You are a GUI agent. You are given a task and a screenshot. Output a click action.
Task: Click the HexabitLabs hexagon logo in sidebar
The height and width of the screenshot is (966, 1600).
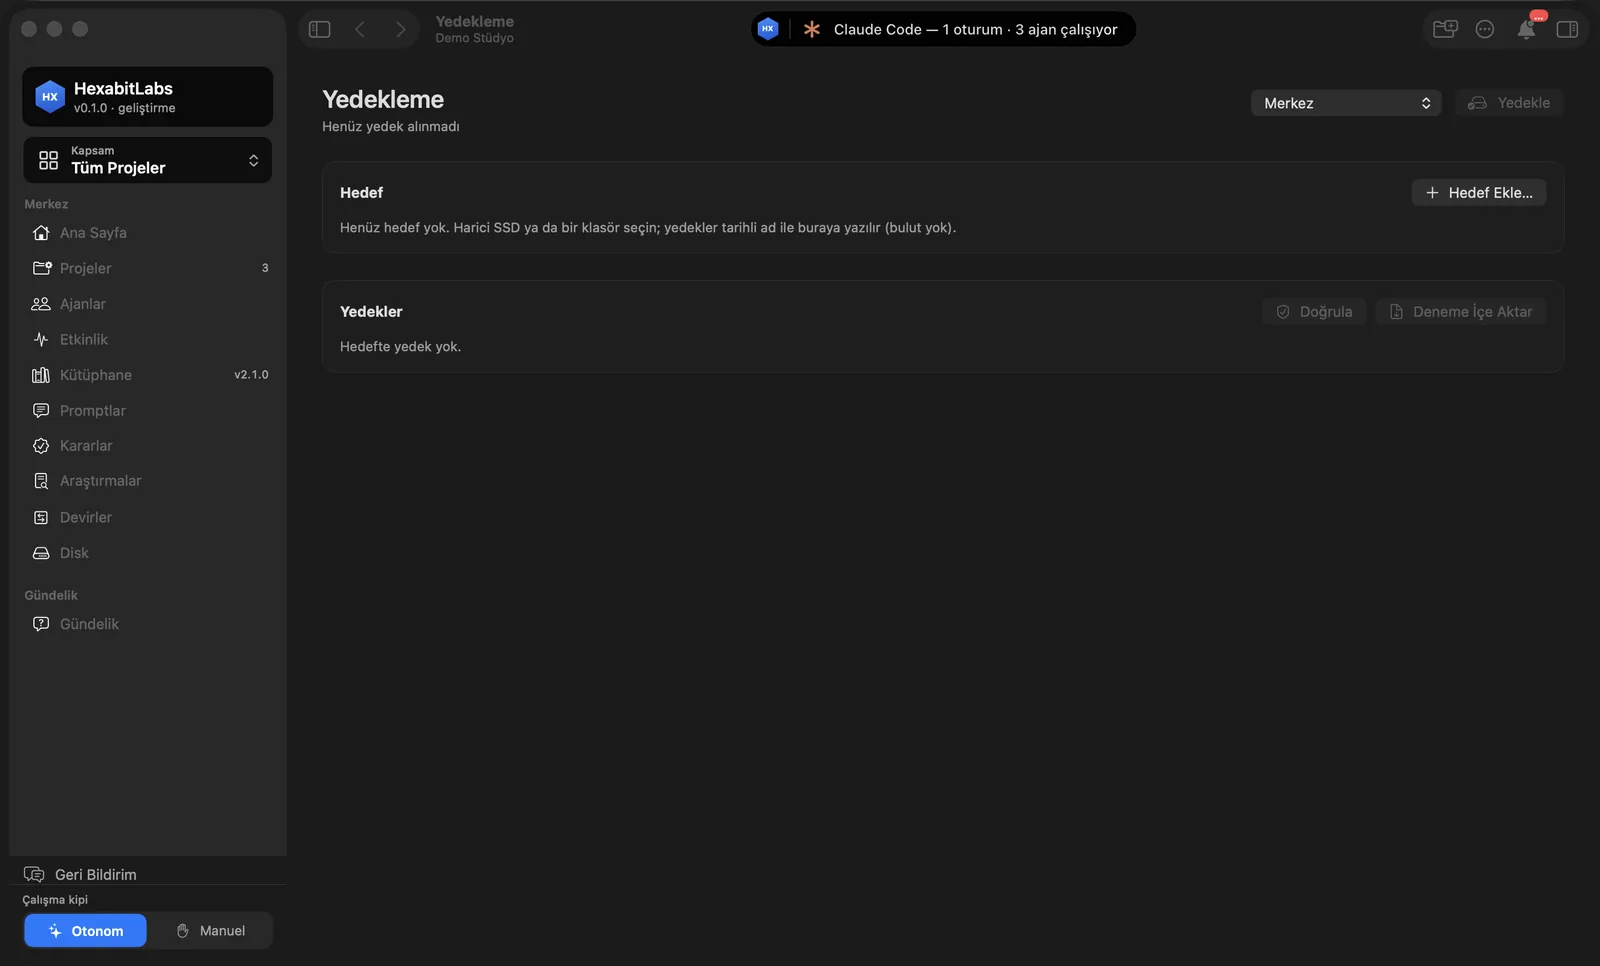pyautogui.click(x=50, y=97)
